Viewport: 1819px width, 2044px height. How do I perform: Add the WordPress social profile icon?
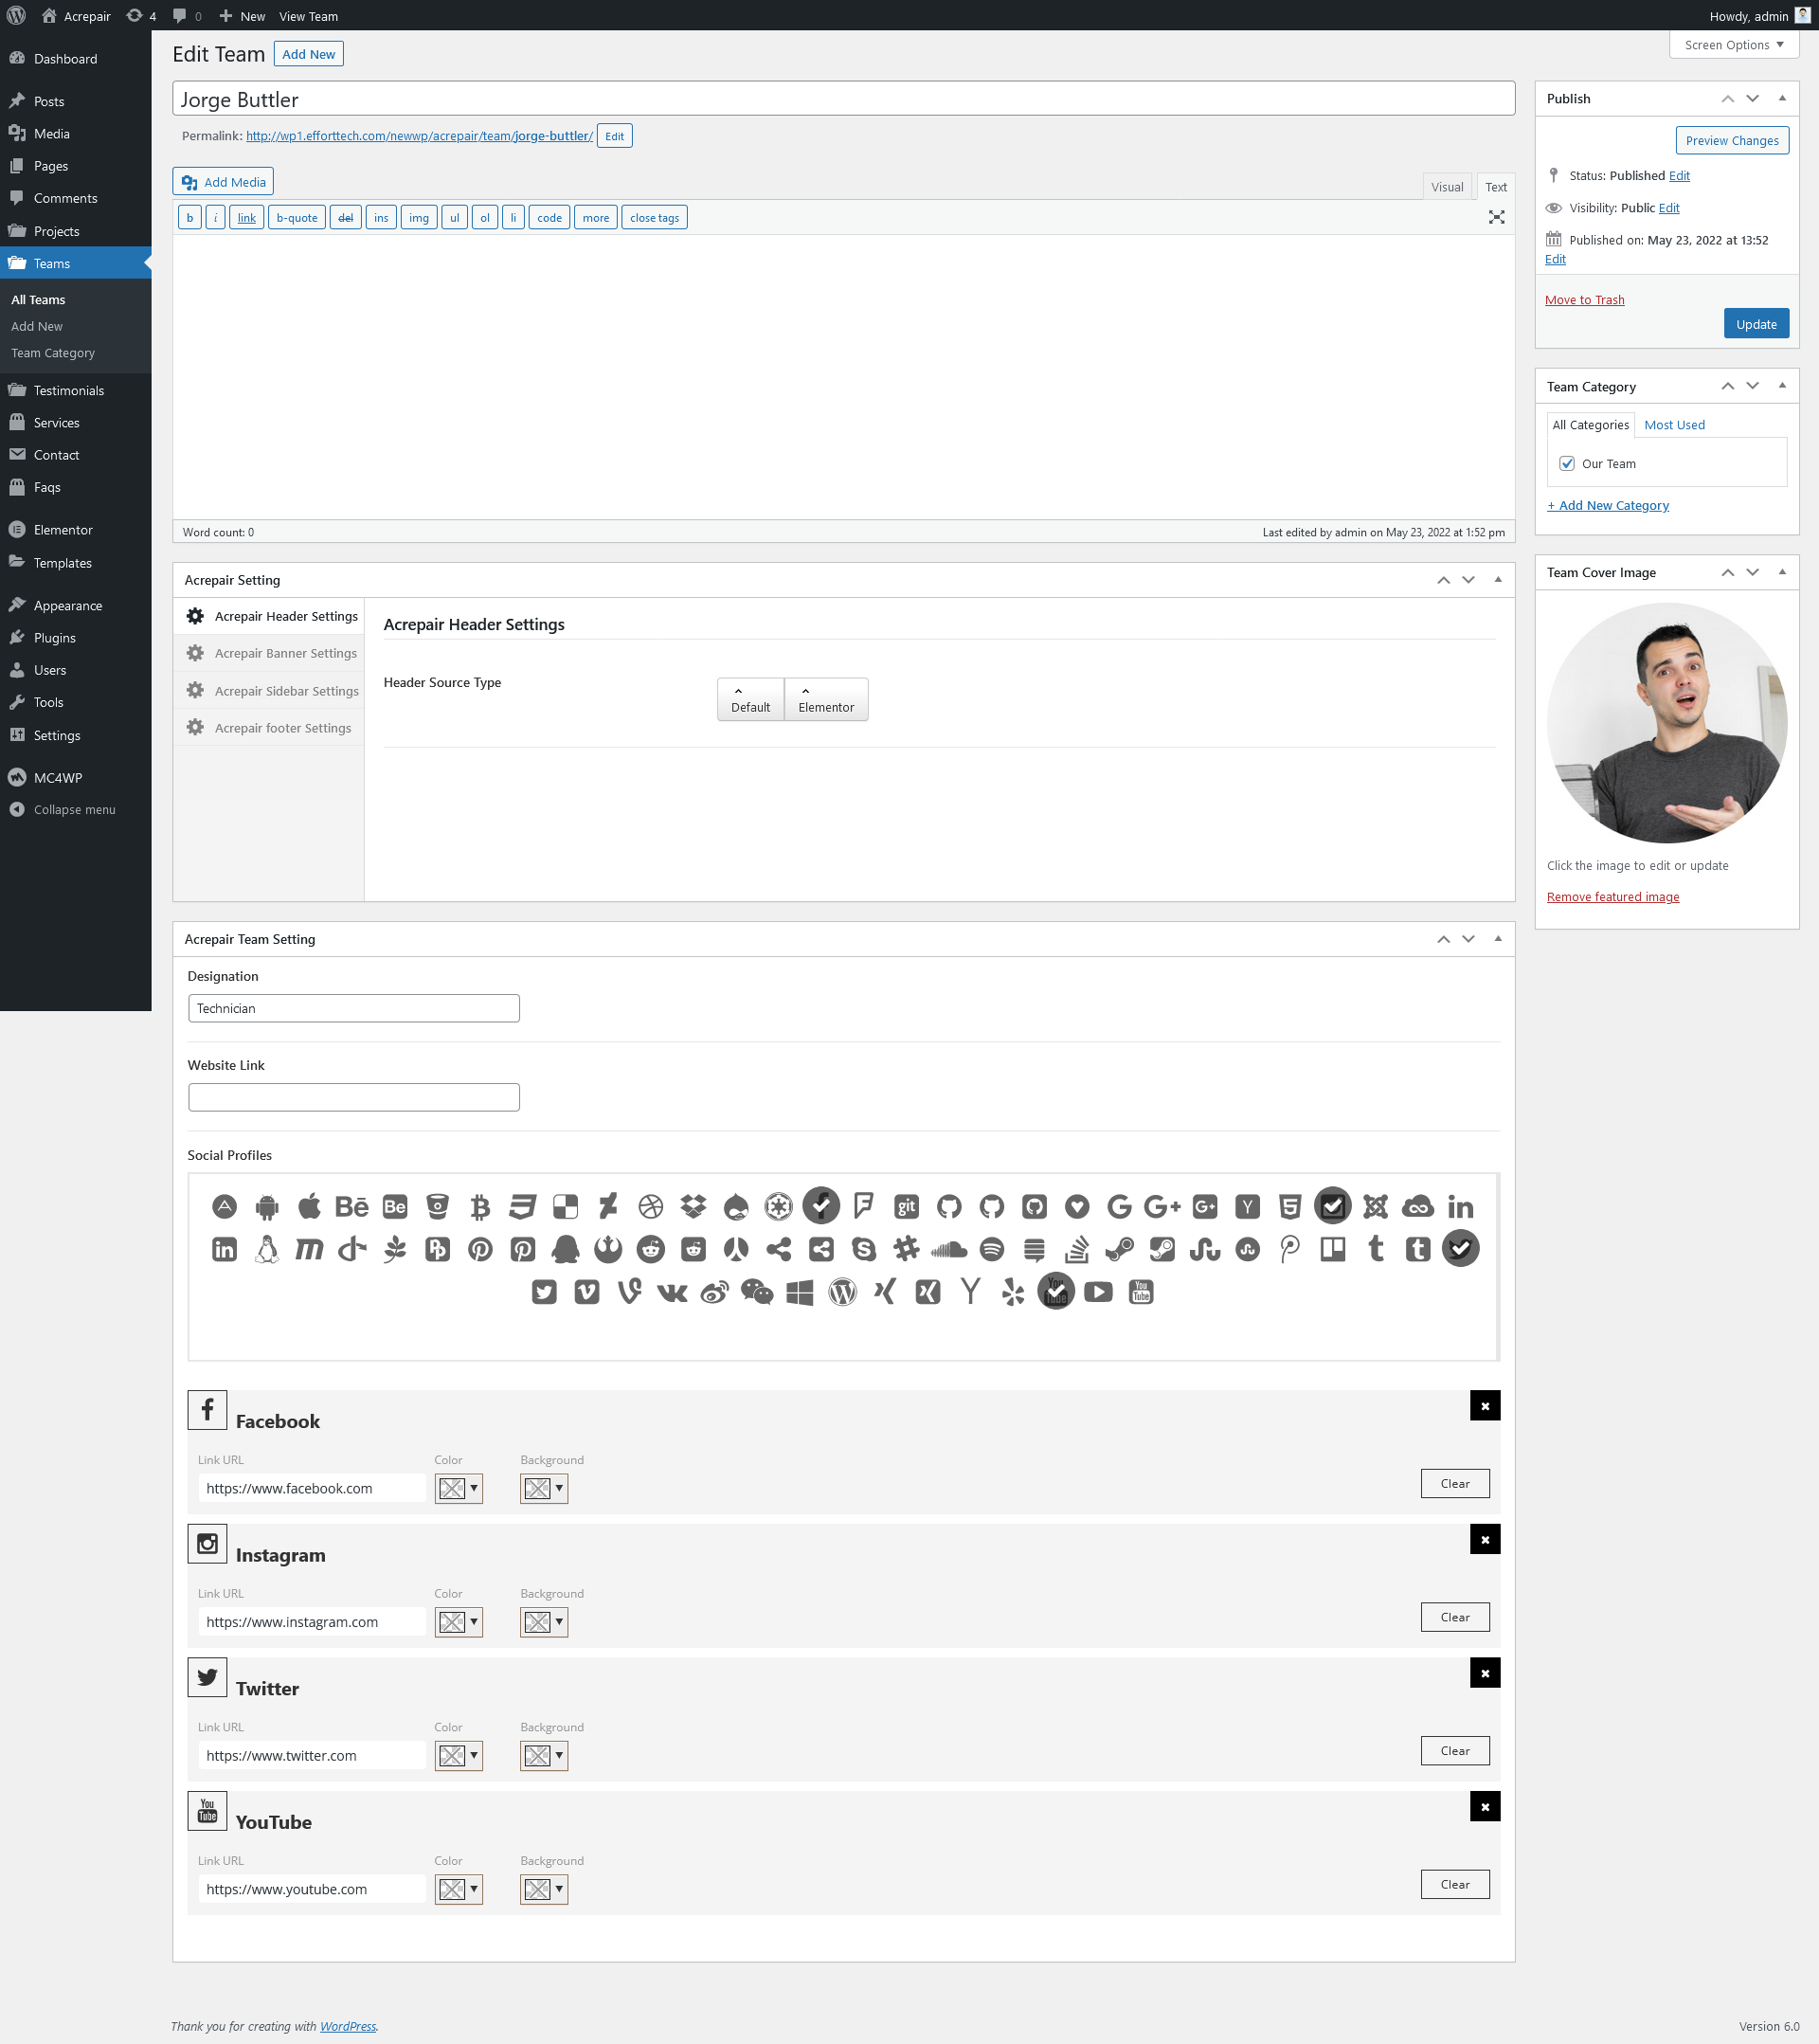point(842,1292)
